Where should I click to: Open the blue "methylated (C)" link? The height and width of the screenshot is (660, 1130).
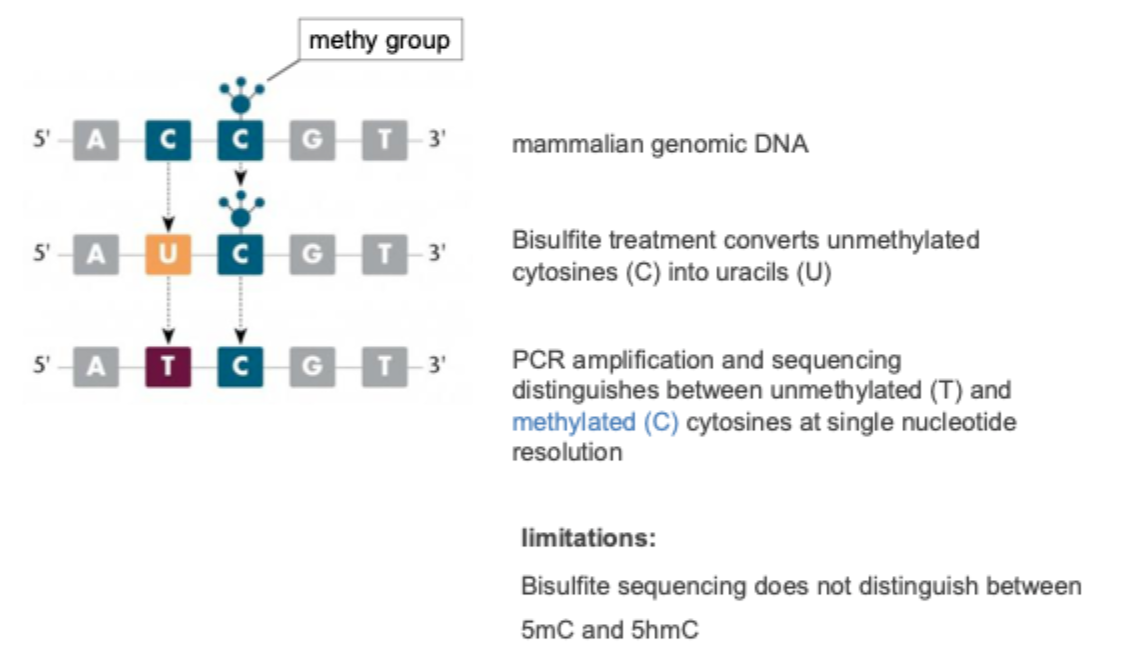595,422
